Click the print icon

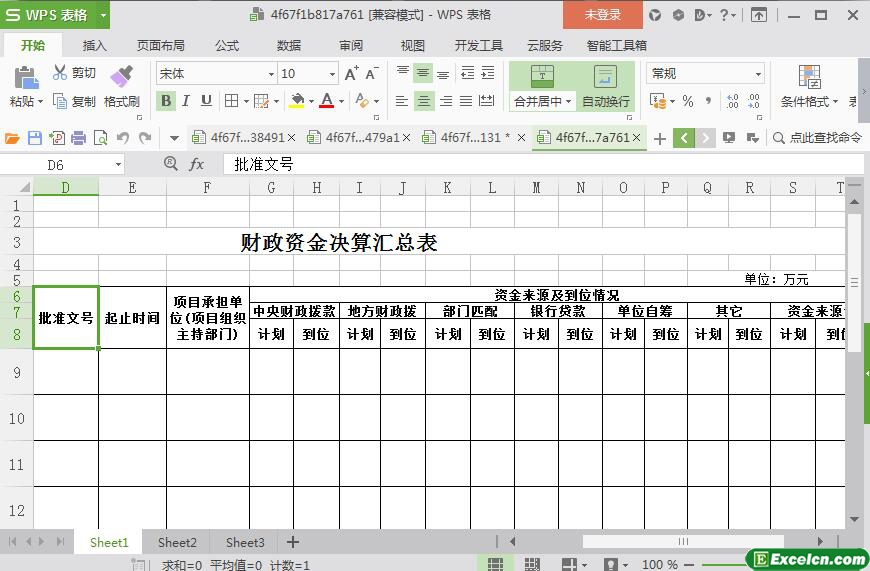[78, 138]
